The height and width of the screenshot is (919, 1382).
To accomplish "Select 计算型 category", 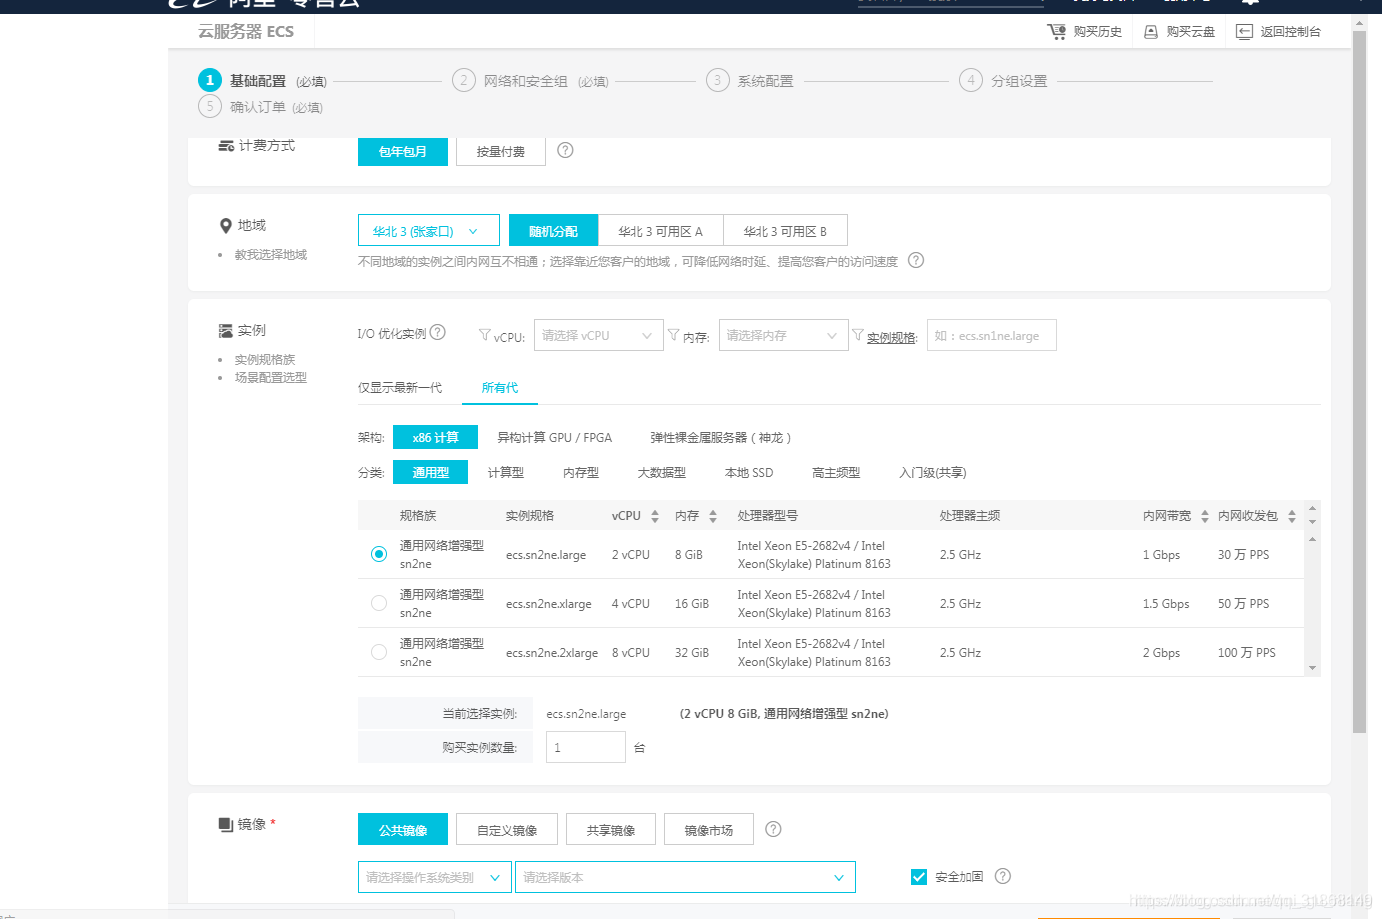I will (x=506, y=472).
